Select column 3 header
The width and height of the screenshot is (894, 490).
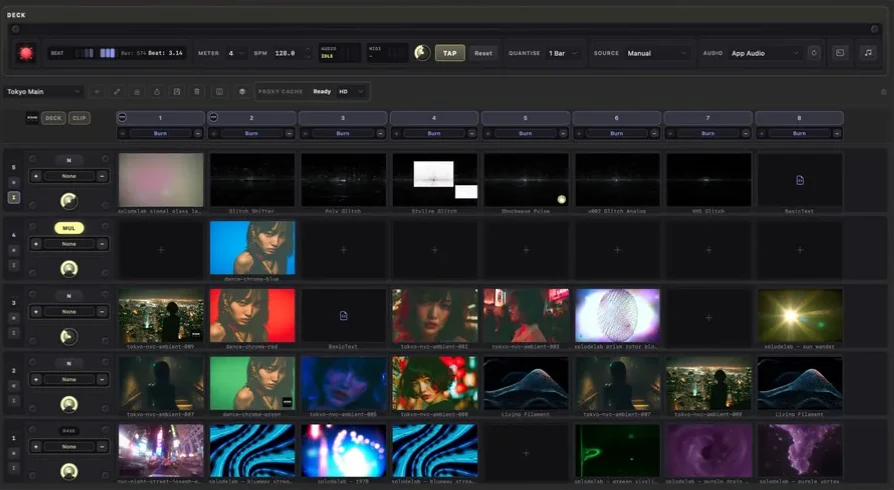343,118
